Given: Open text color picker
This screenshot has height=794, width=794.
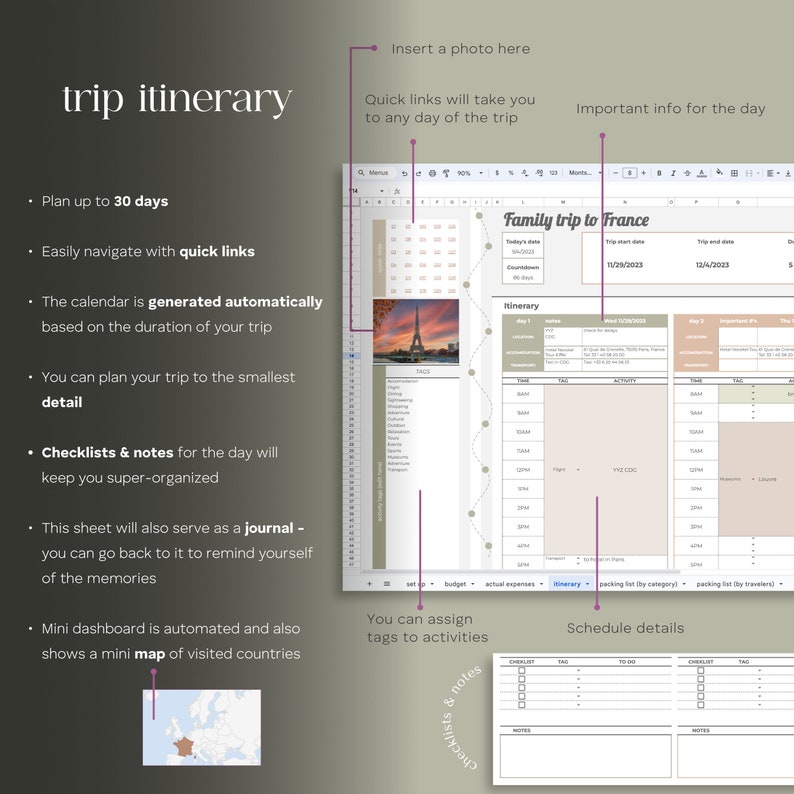Looking at the screenshot, I should click(701, 173).
